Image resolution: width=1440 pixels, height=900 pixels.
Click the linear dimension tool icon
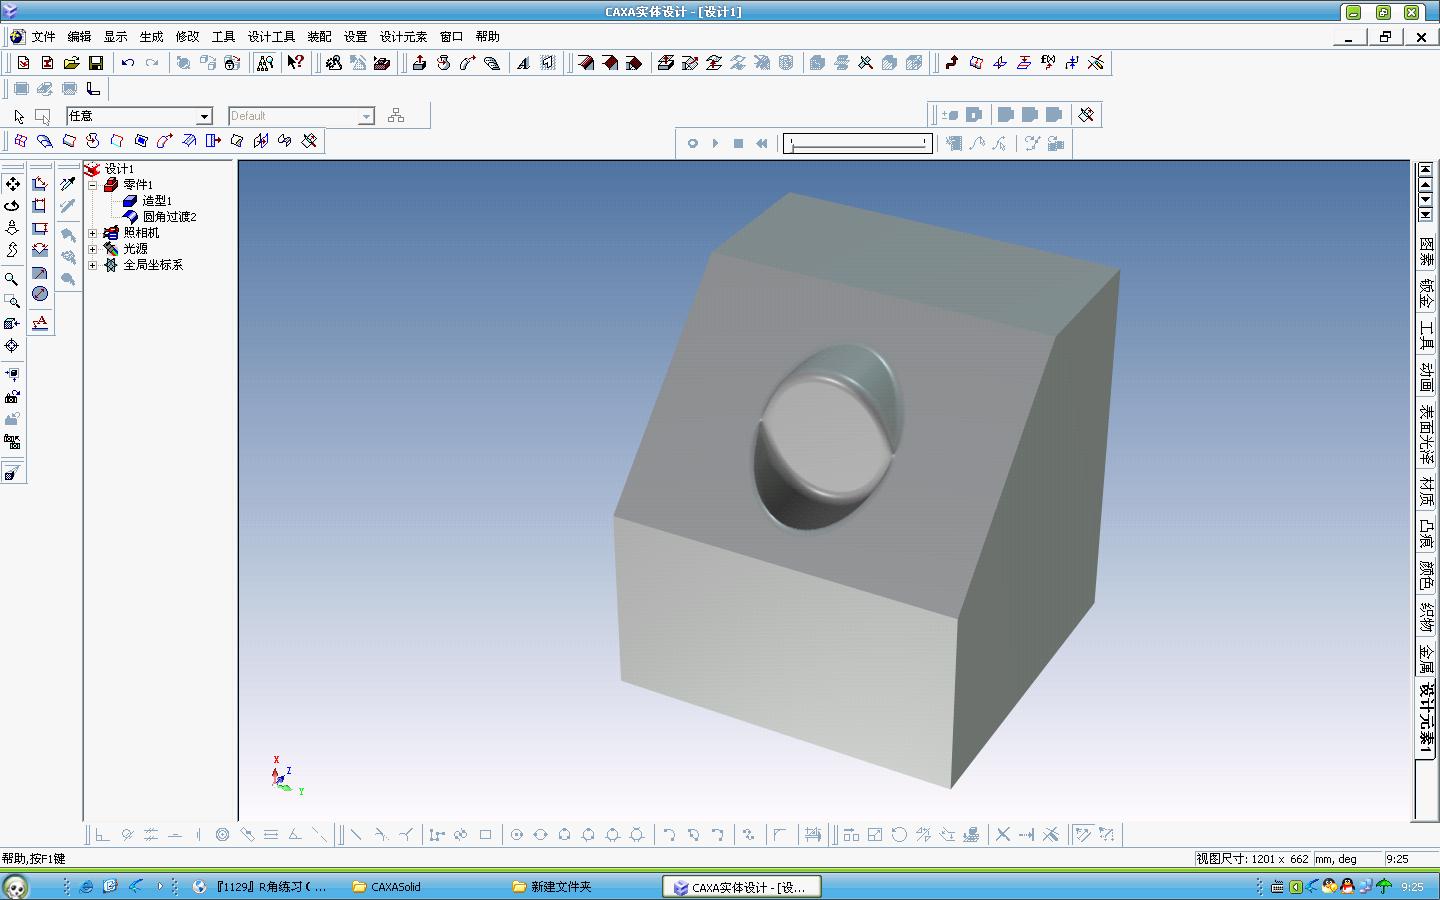40,184
